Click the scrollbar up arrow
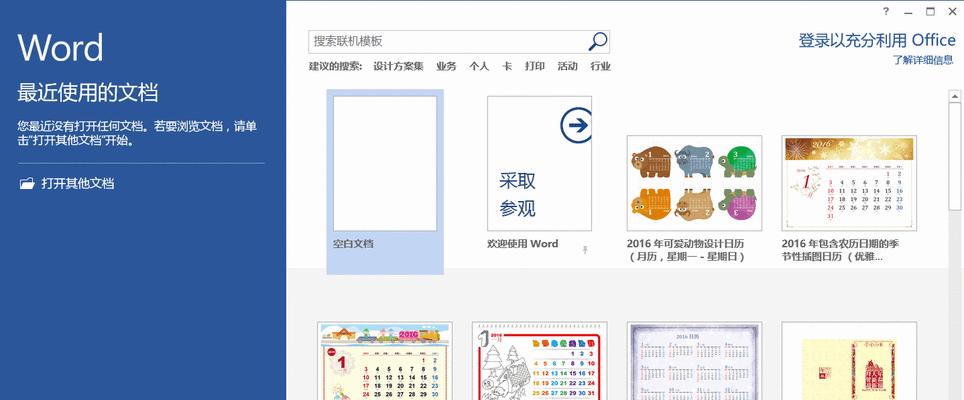The image size is (964, 400). coord(955,96)
